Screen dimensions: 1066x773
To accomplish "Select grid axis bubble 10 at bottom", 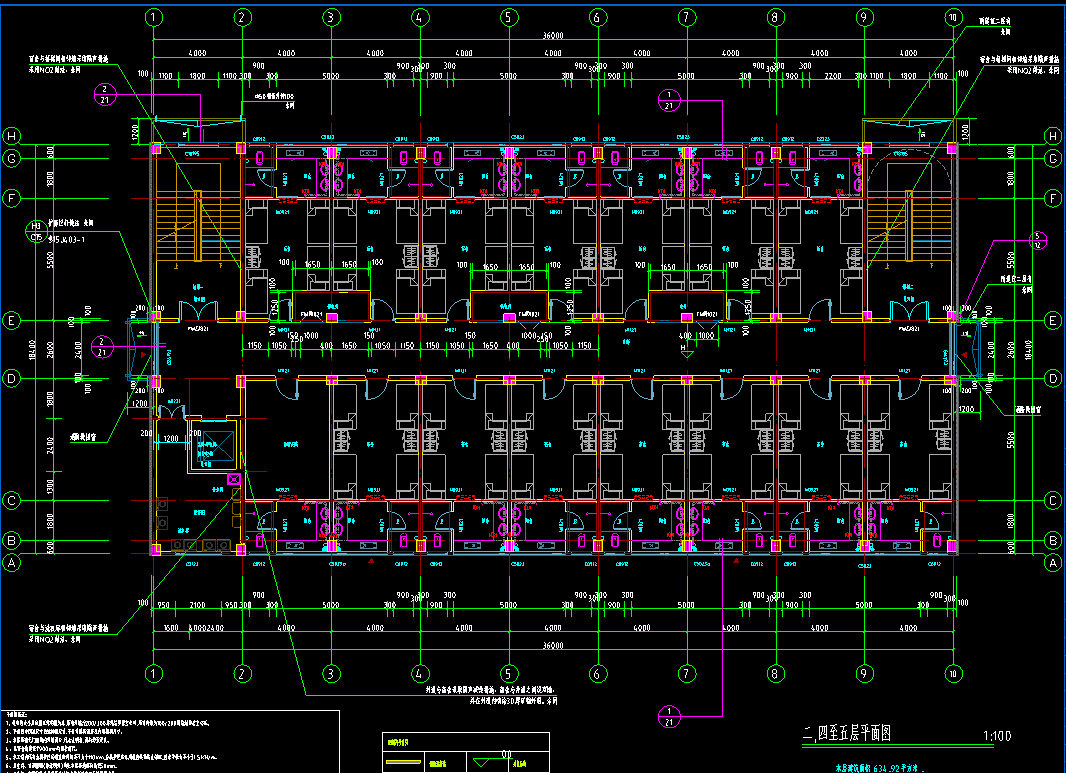I will pos(951,673).
